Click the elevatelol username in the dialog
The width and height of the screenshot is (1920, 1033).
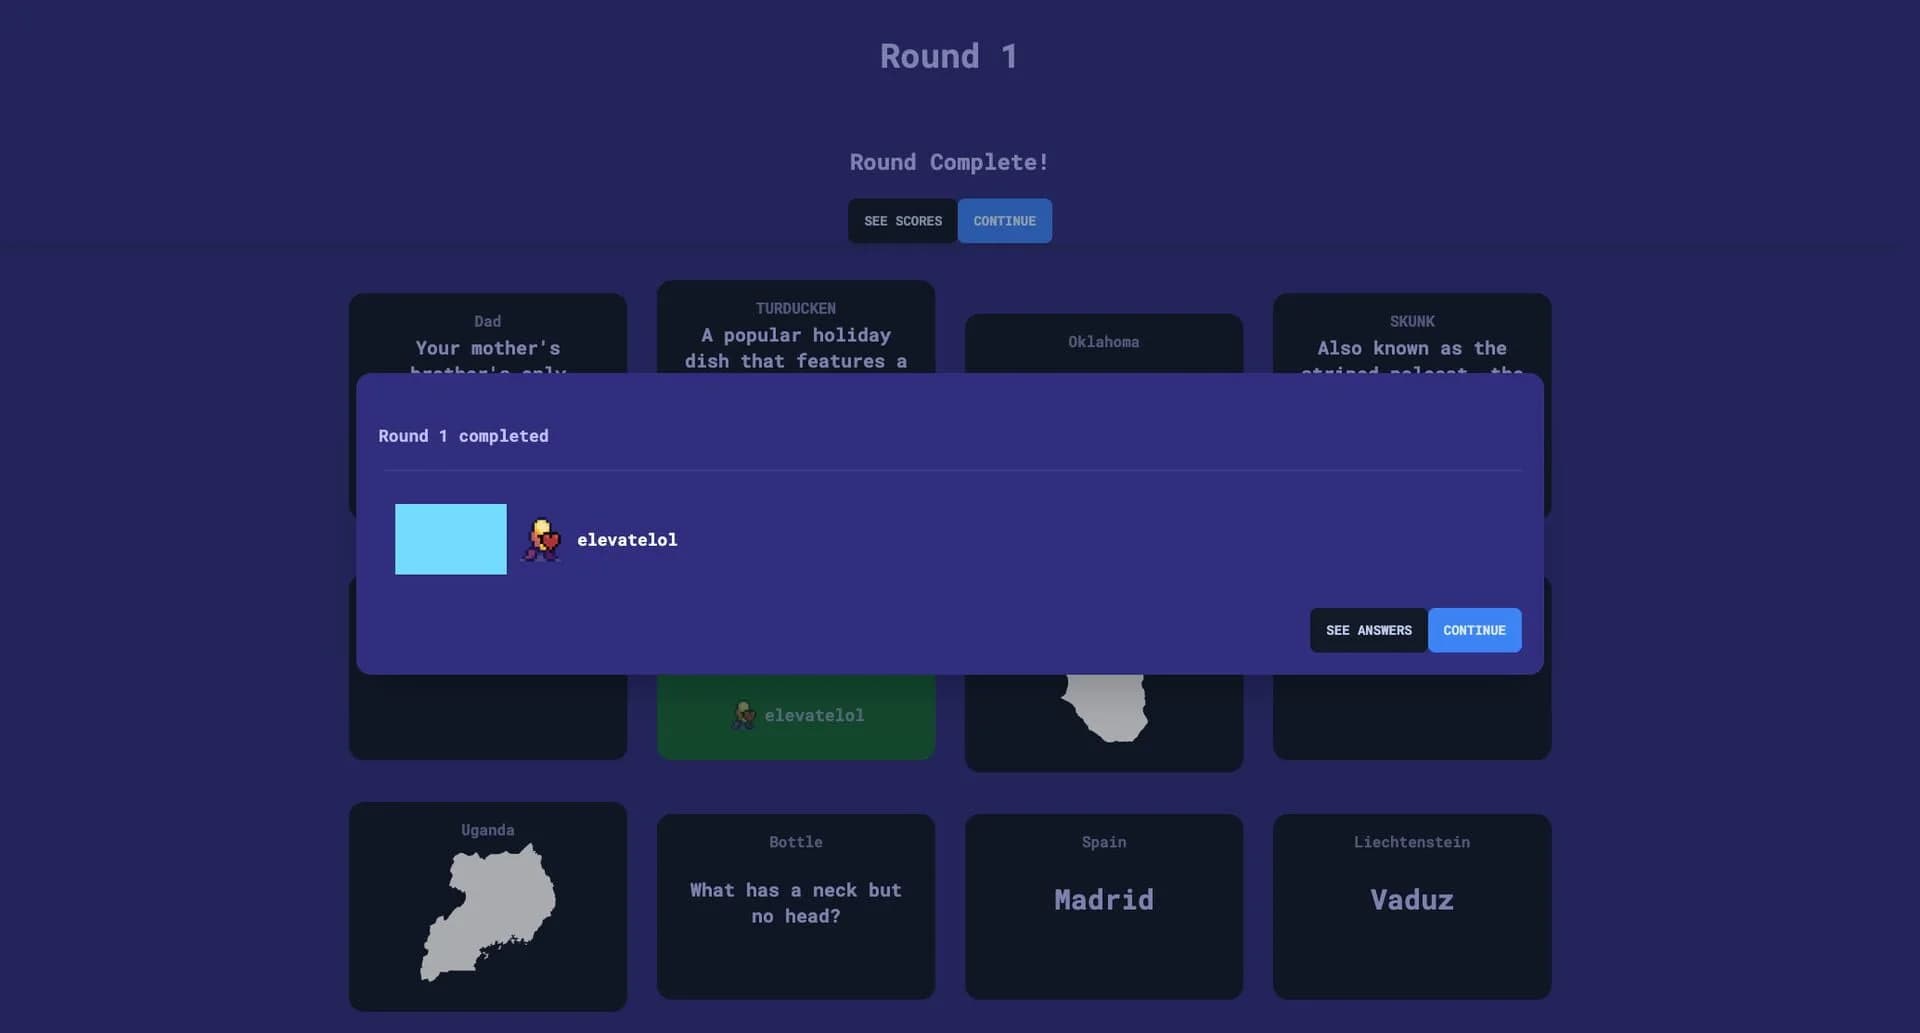coord(627,540)
